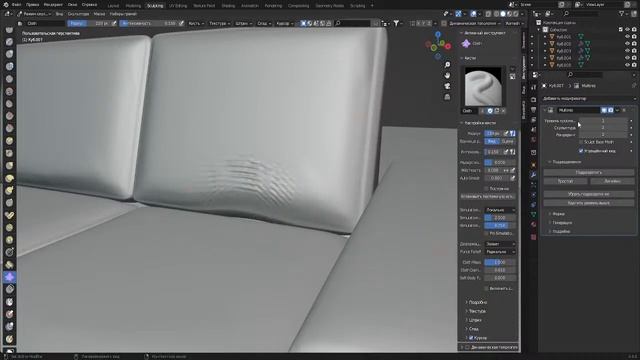The image size is (640, 360).
Task: Open the Active Tool properties tab
Action: click(533, 87)
